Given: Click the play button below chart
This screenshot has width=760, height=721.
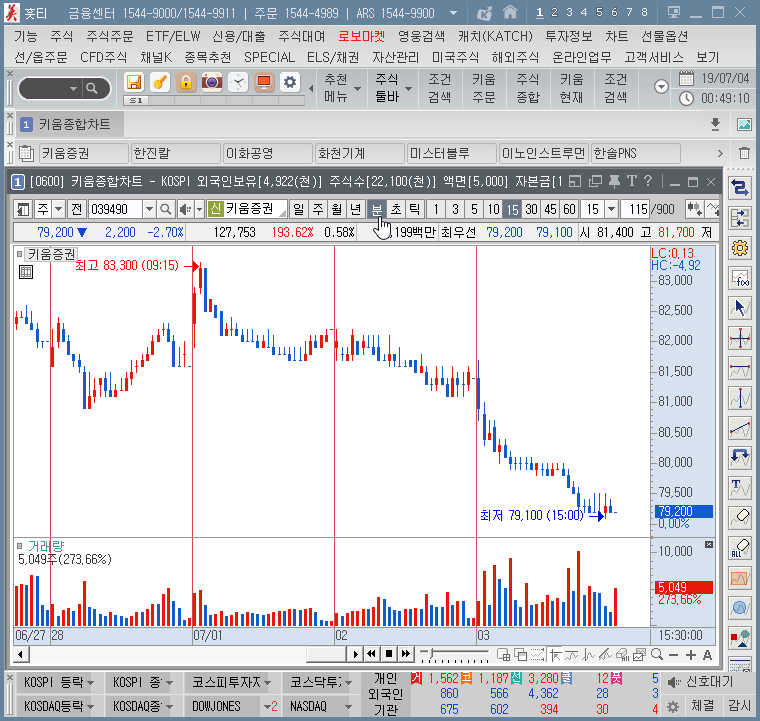Looking at the screenshot, I should tap(355, 655).
